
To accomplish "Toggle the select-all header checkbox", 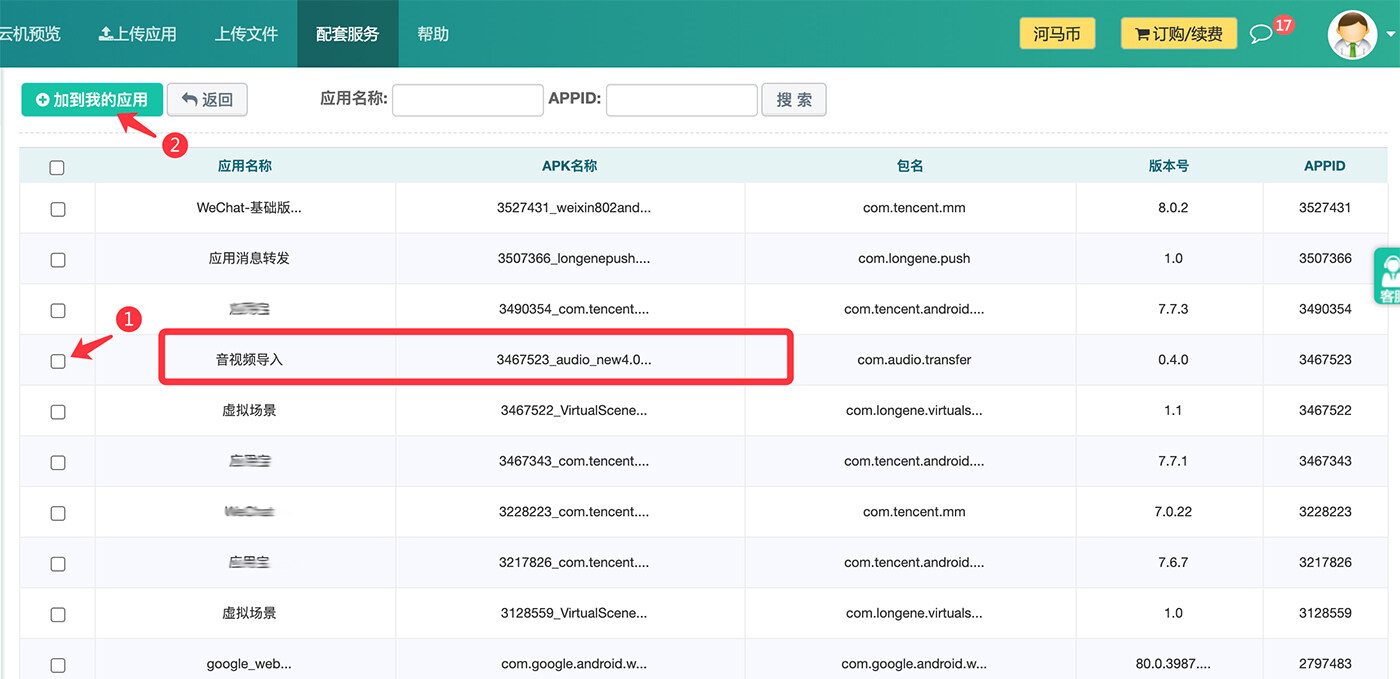I will click(x=57, y=167).
